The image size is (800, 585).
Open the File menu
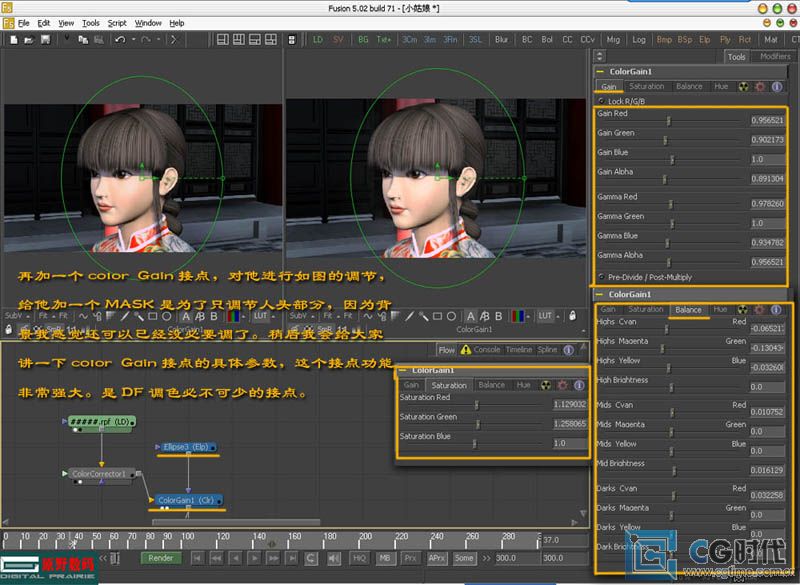(x=23, y=23)
